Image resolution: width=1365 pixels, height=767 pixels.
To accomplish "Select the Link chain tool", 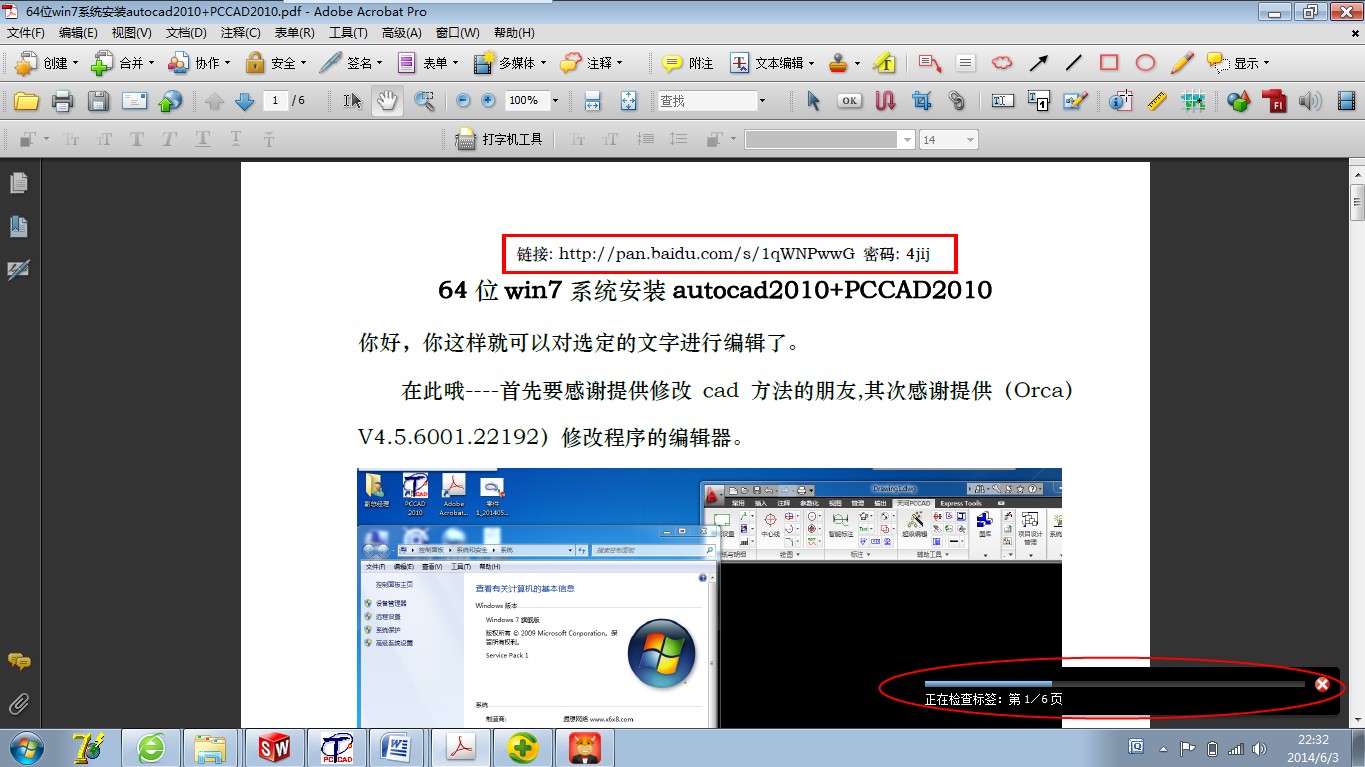I will click(x=957, y=101).
